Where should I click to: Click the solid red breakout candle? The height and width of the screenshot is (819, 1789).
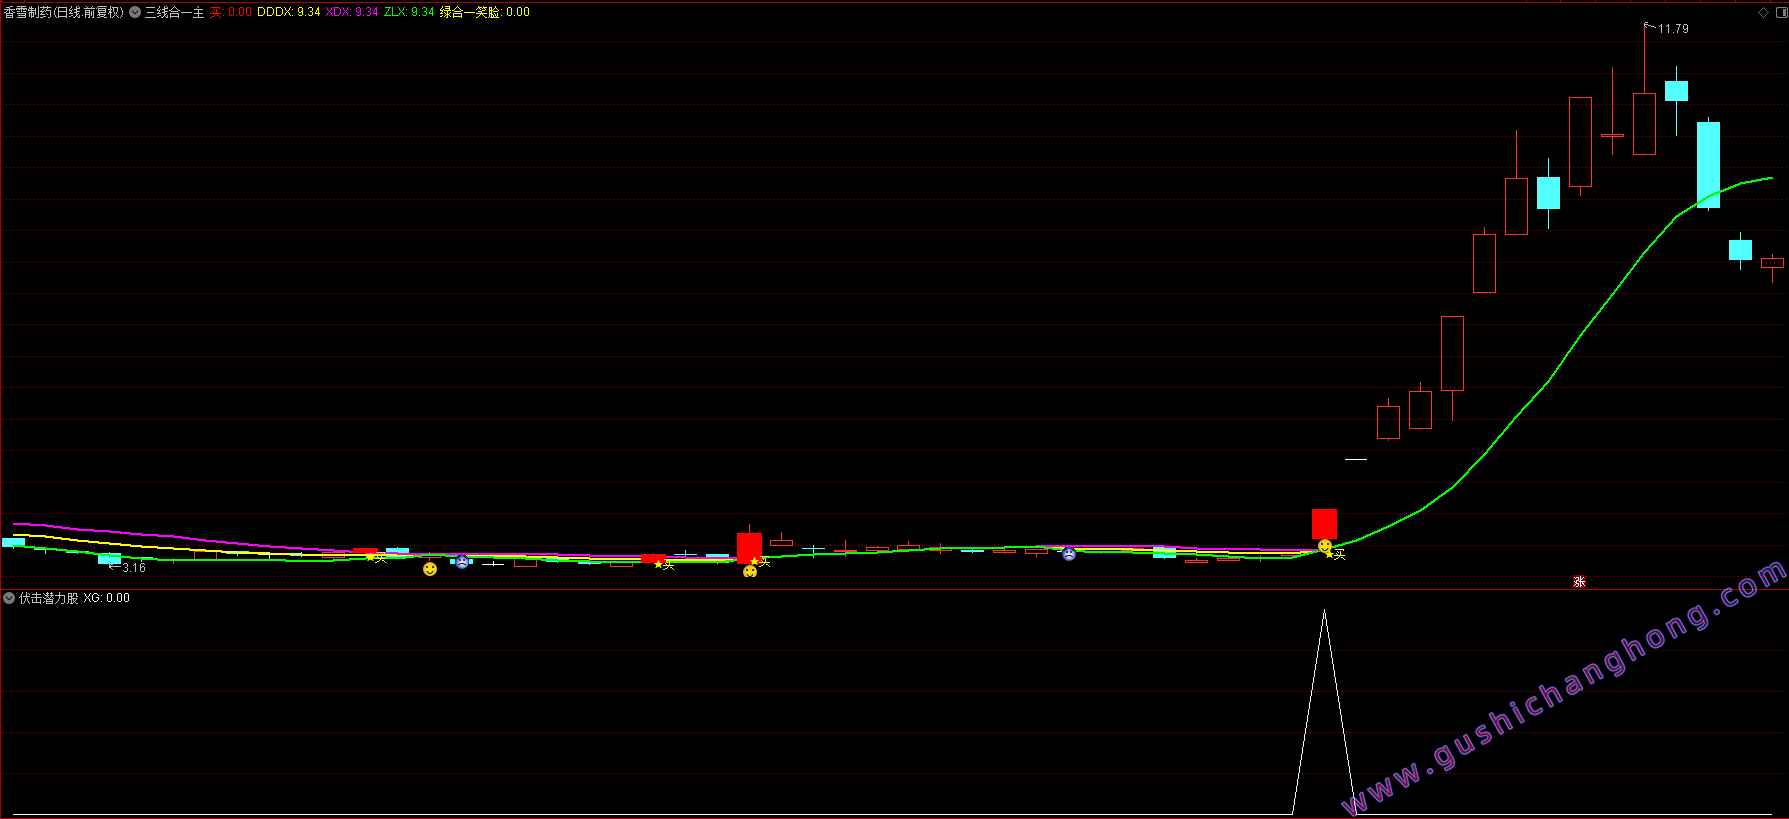1324,524
